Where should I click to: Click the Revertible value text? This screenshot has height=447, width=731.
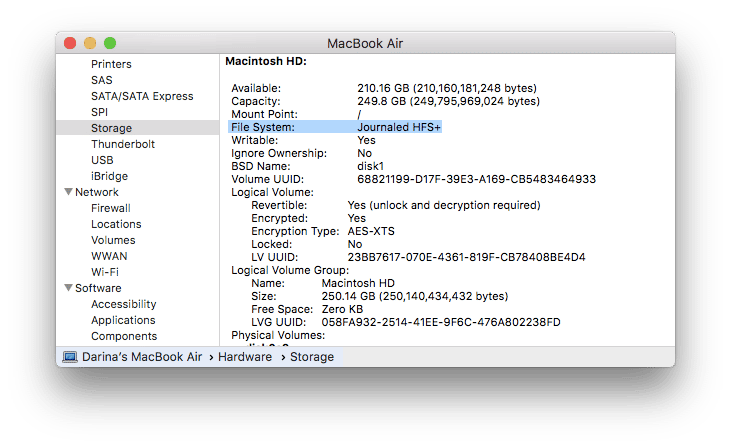[x=444, y=205]
